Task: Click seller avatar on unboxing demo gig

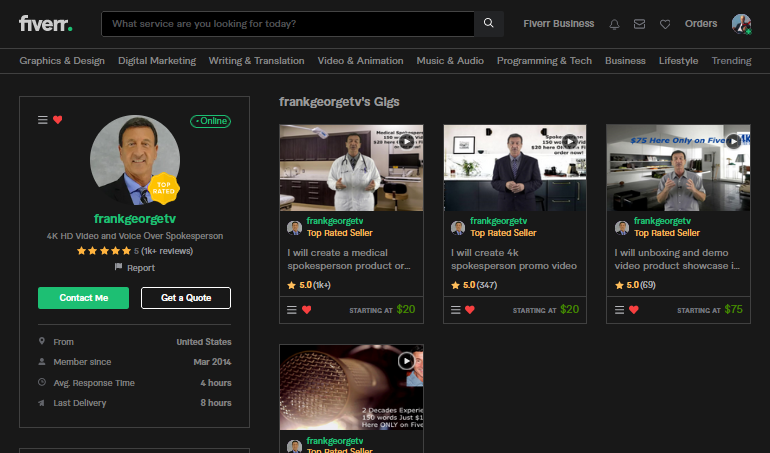Action: click(622, 227)
